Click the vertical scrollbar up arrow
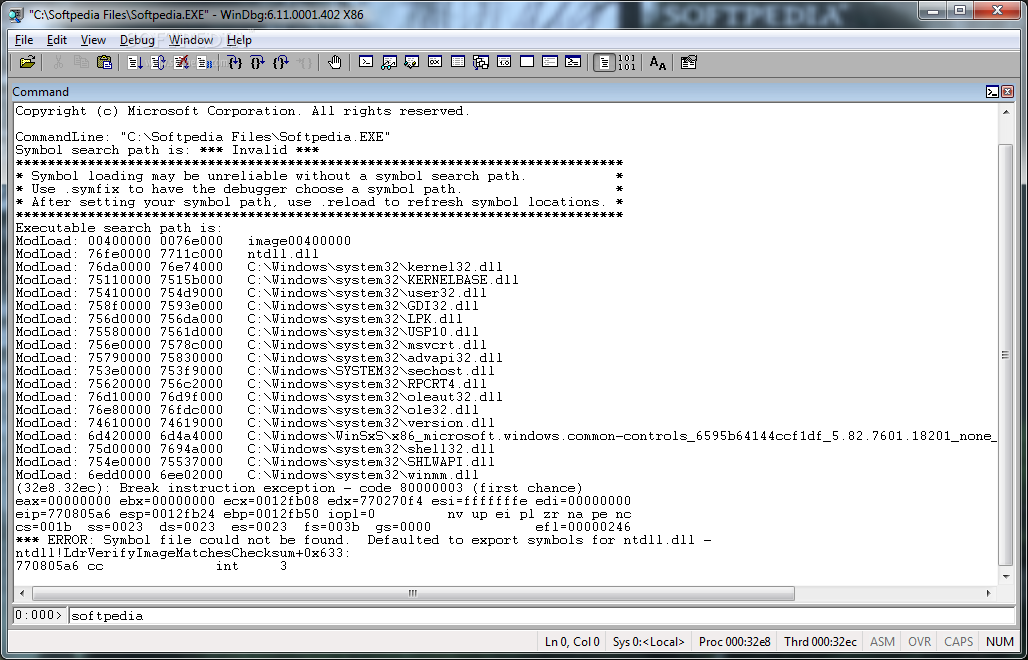 point(1006,112)
